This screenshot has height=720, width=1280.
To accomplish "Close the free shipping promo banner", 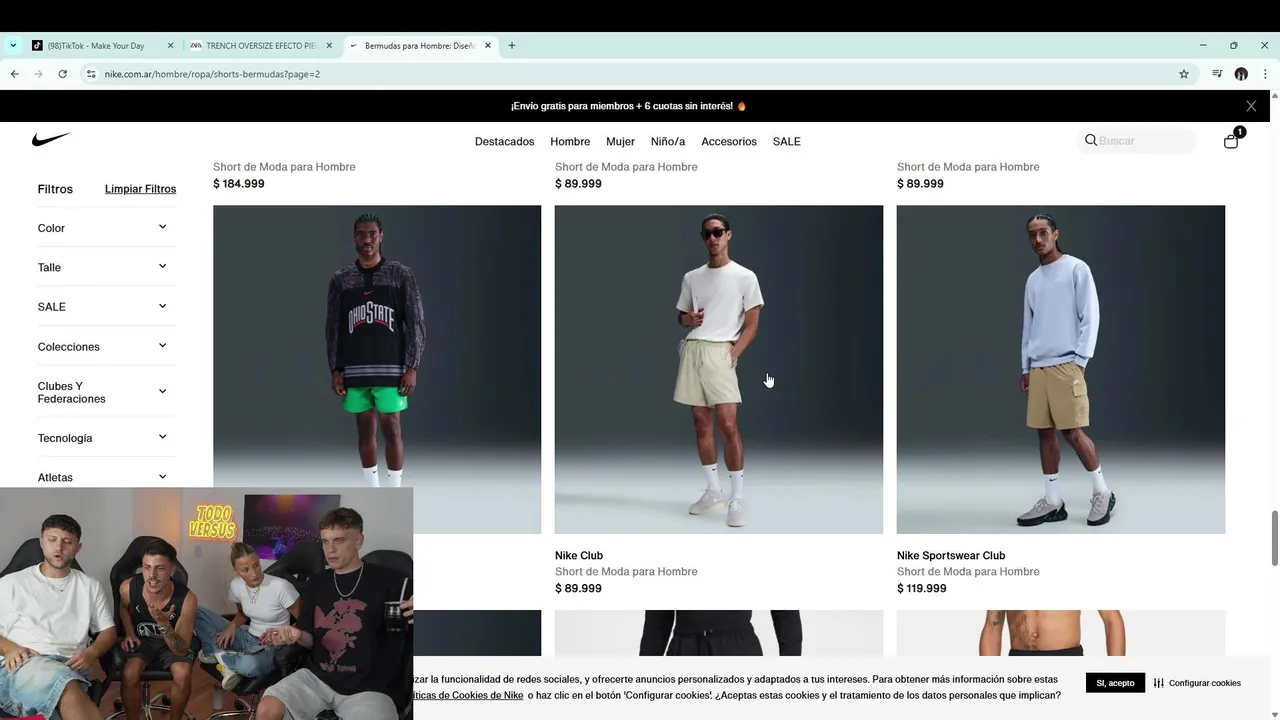I will (x=1251, y=106).
